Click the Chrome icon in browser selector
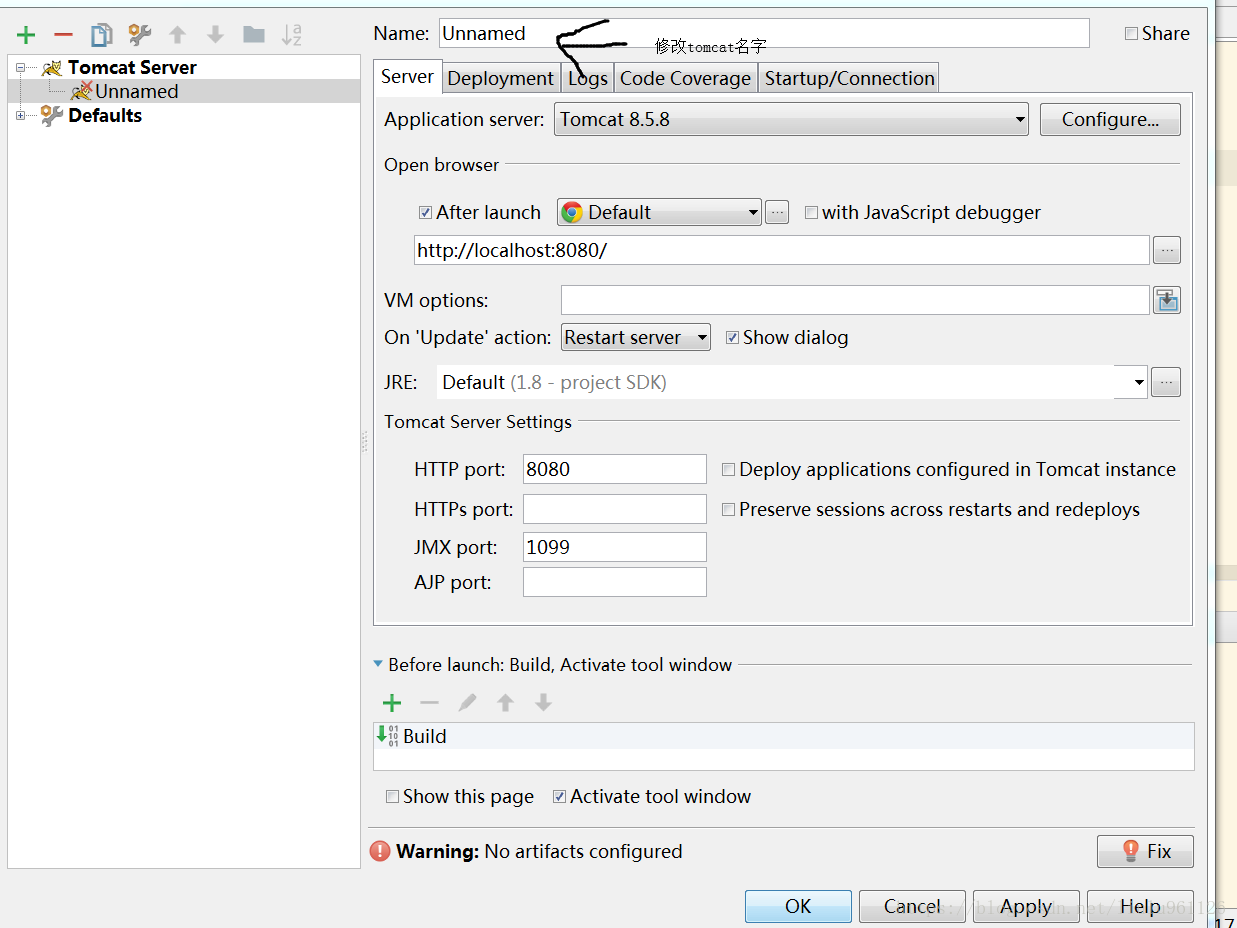 click(x=572, y=212)
